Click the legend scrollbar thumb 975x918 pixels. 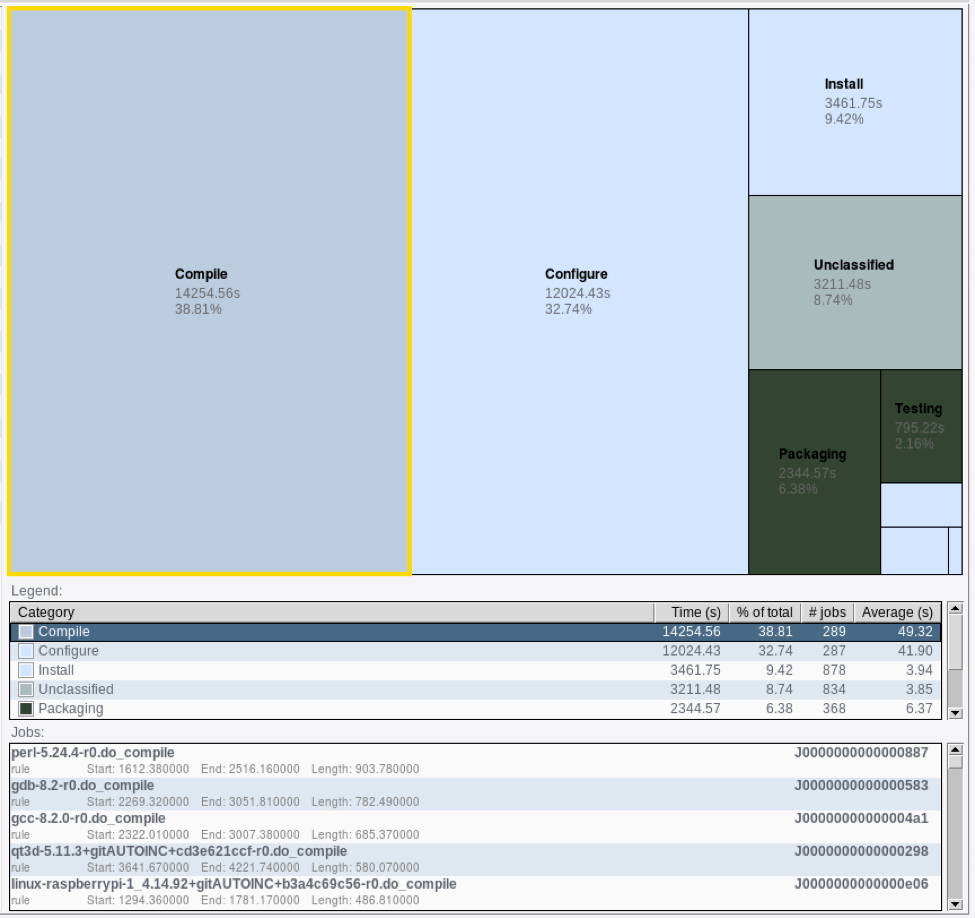956,643
